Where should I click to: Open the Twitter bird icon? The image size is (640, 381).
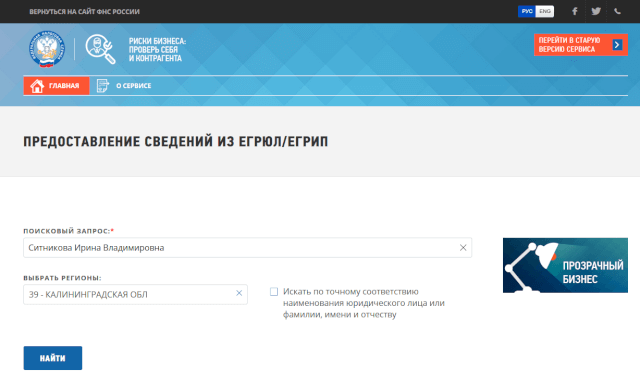point(596,11)
